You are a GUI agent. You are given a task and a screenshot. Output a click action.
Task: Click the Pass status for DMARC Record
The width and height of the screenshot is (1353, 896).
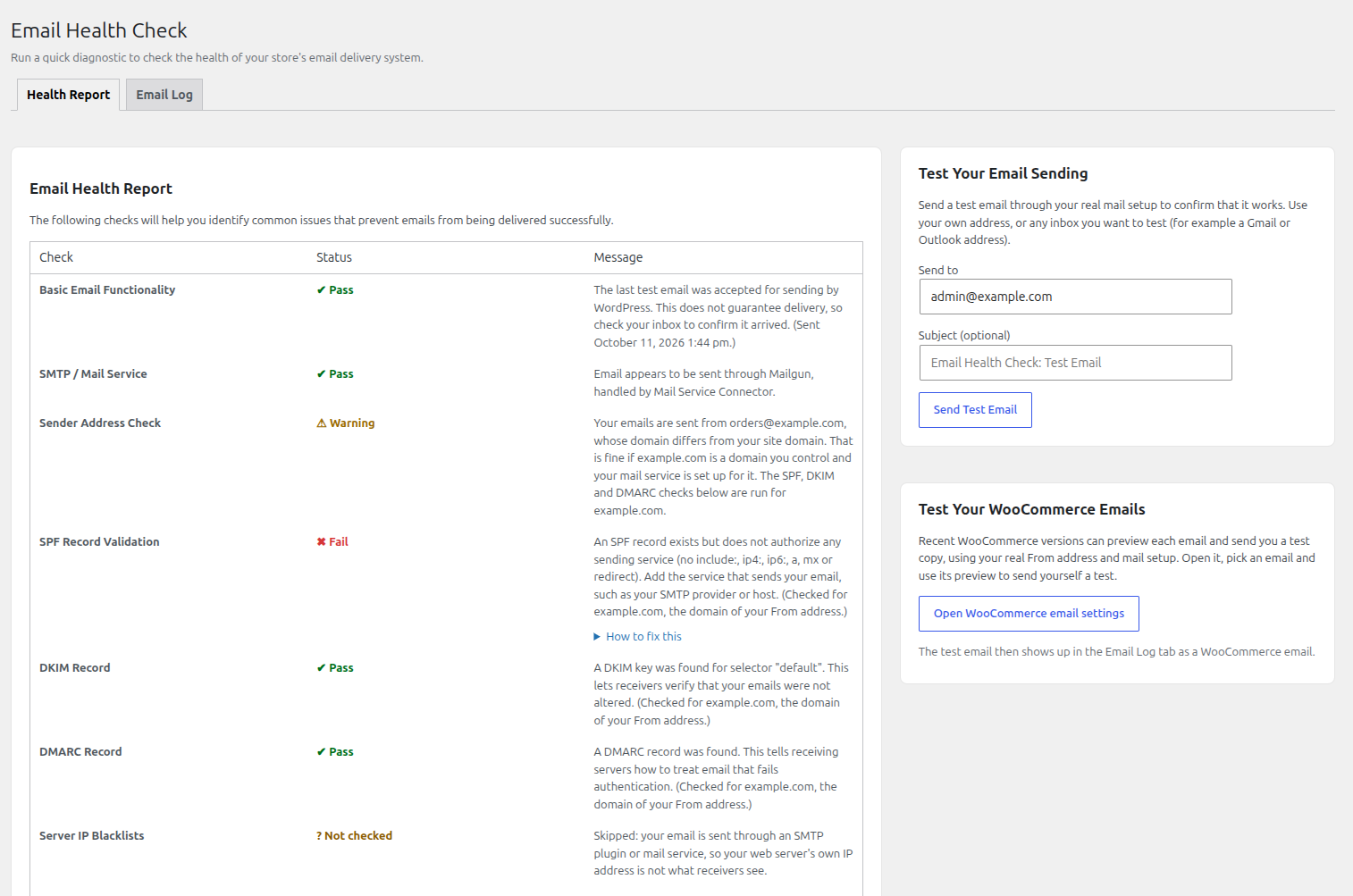click(x=335, y=752)
